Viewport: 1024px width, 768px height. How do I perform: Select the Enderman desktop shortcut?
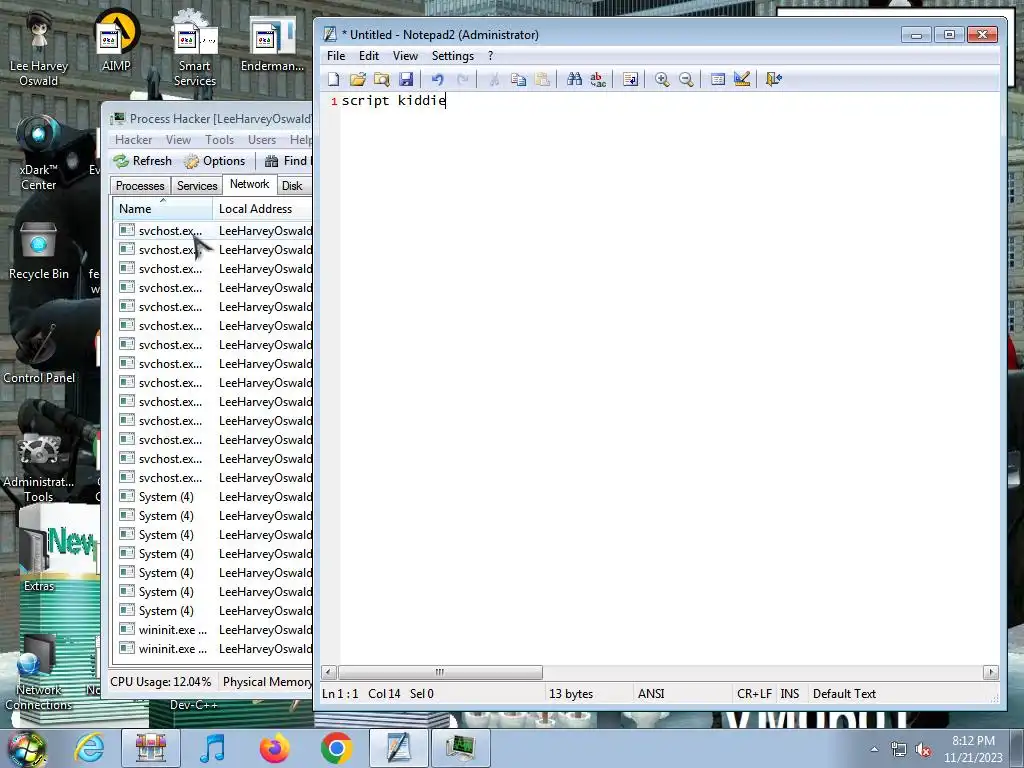click(x=272, y=44)
